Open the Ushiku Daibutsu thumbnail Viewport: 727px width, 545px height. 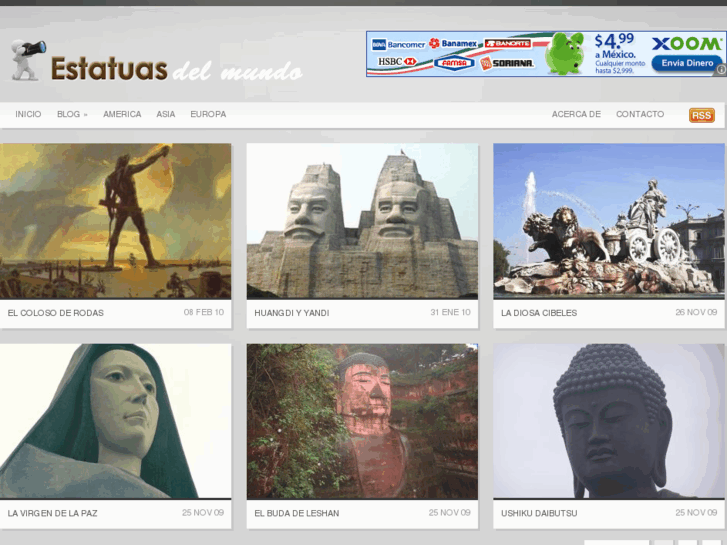point(609,421)
